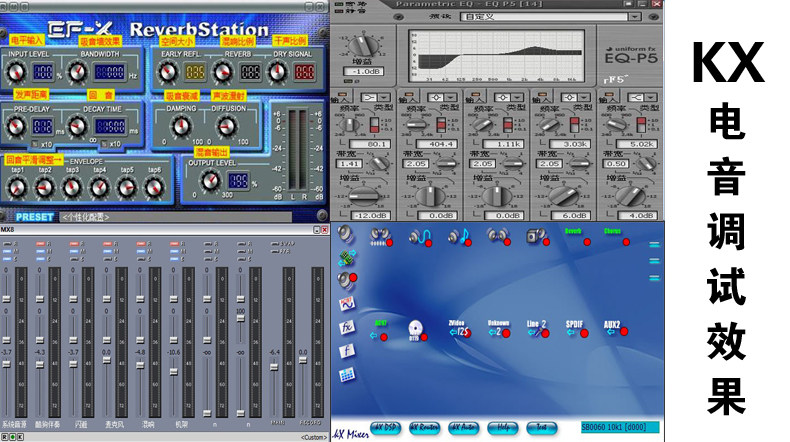Click the MX8 master fader reading -6.4
Viewport: 790px width, 442px height.
point(274,367)
